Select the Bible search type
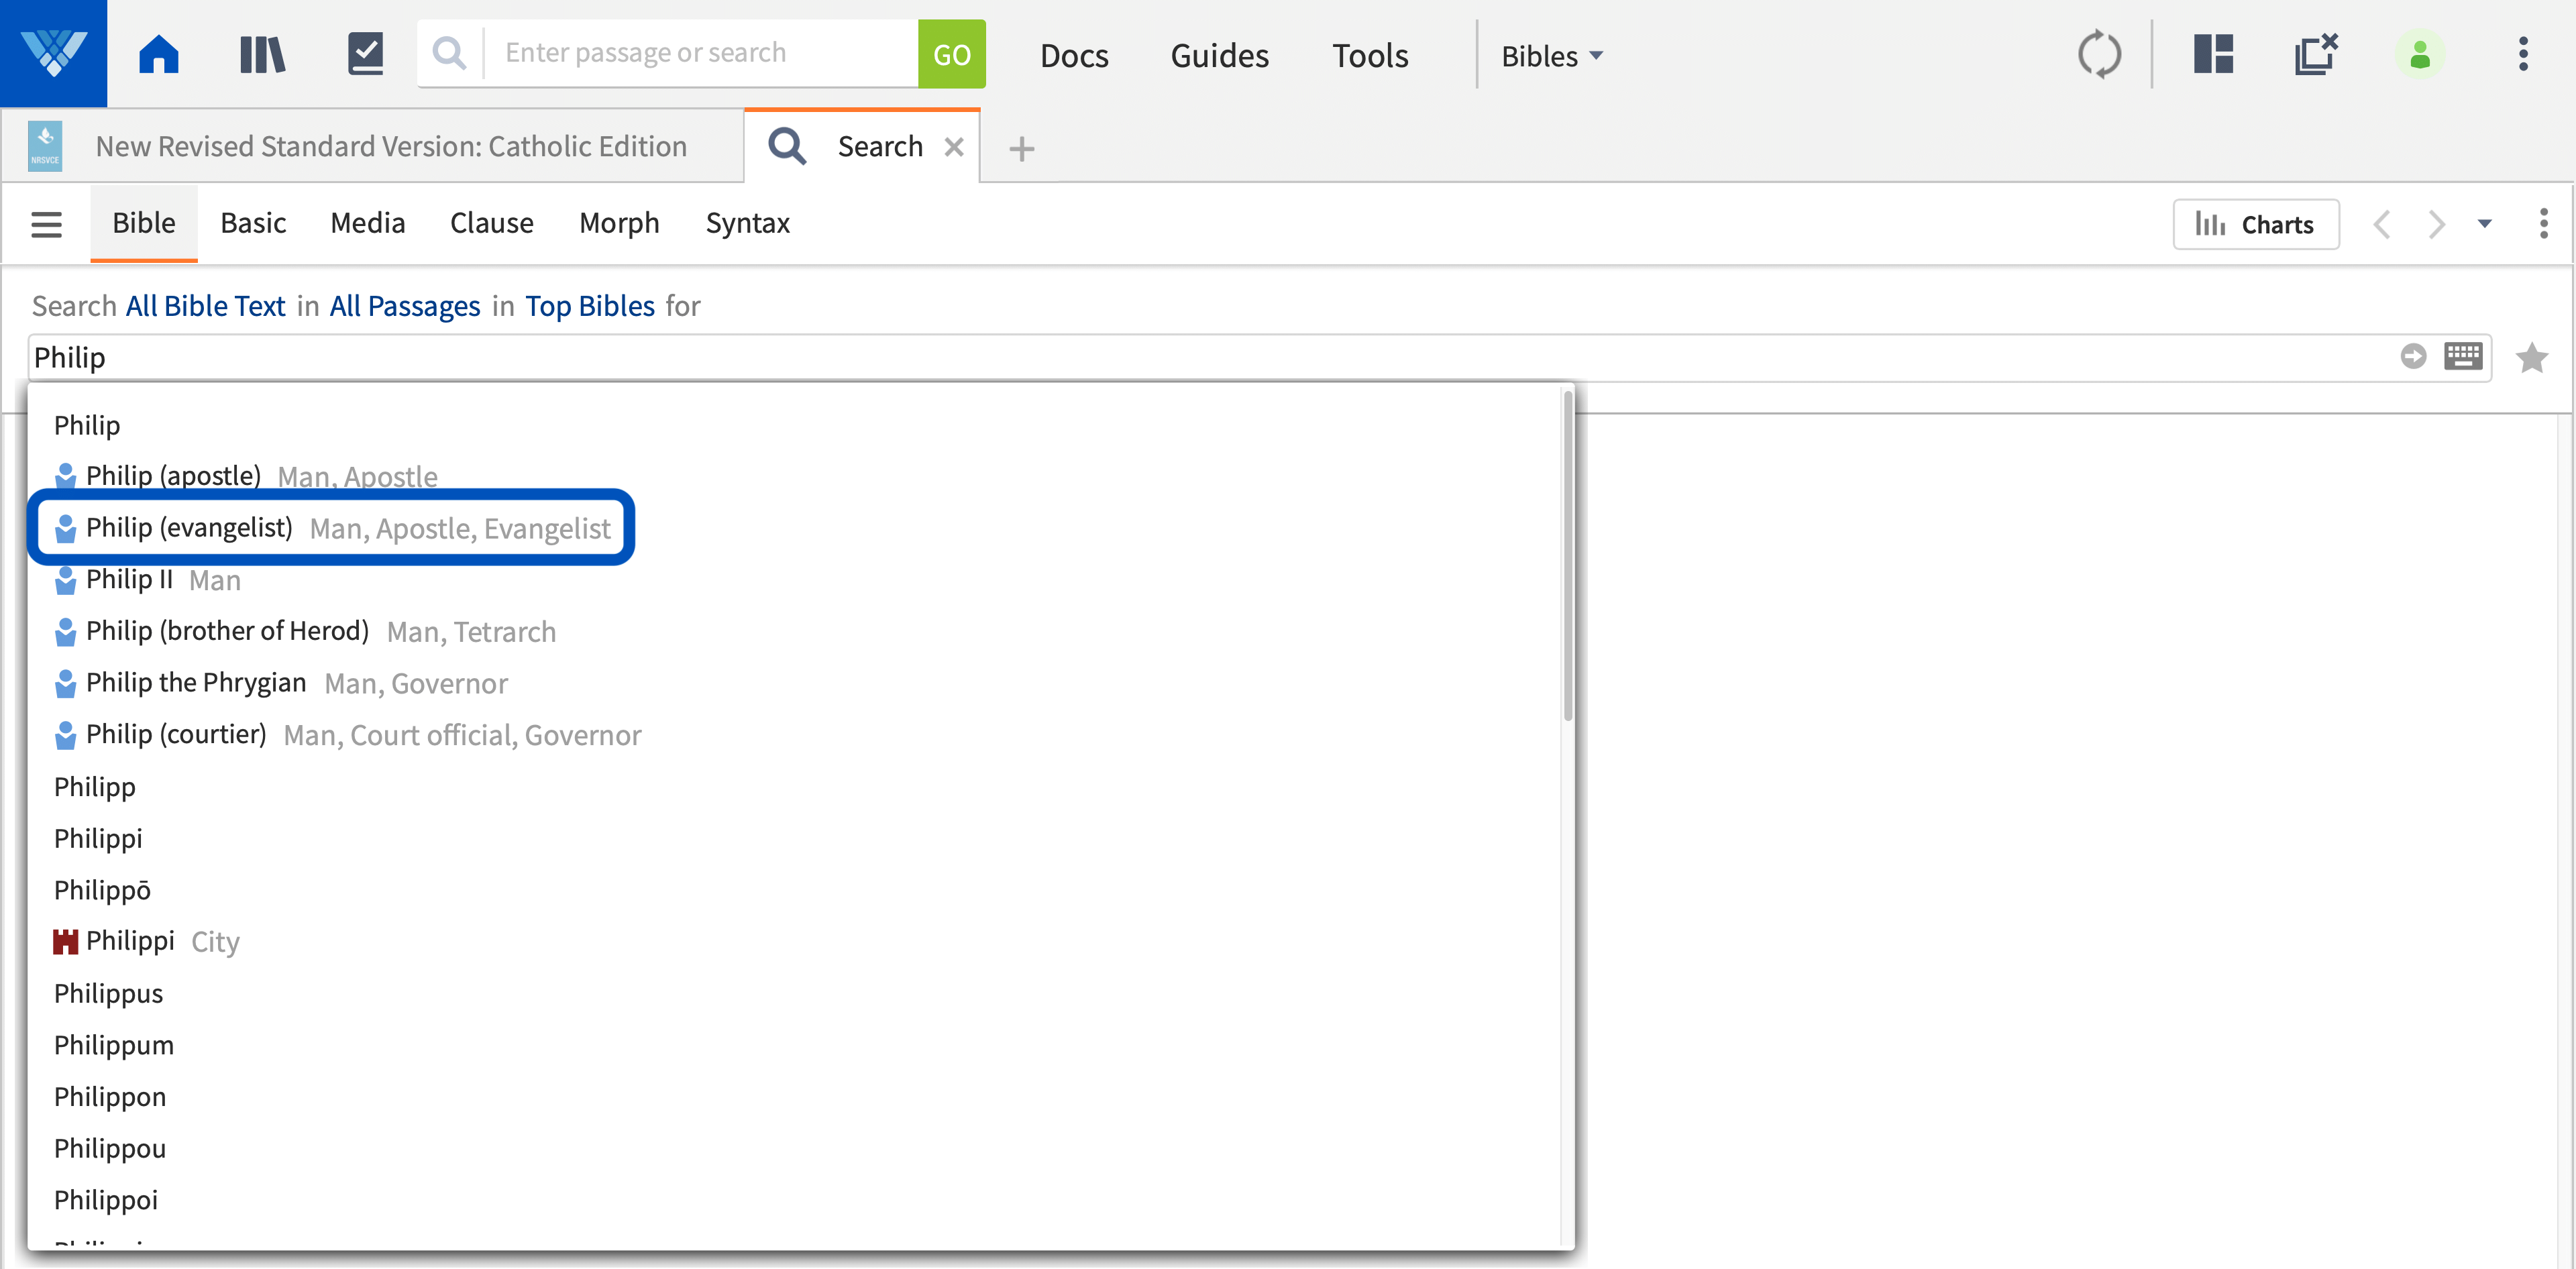 (144, 223)
